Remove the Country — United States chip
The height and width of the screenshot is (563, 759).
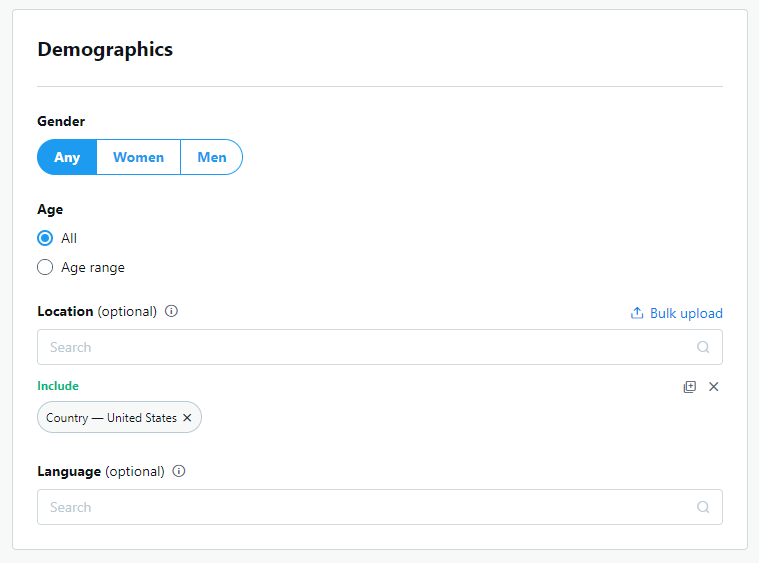(x=187, y=417)
